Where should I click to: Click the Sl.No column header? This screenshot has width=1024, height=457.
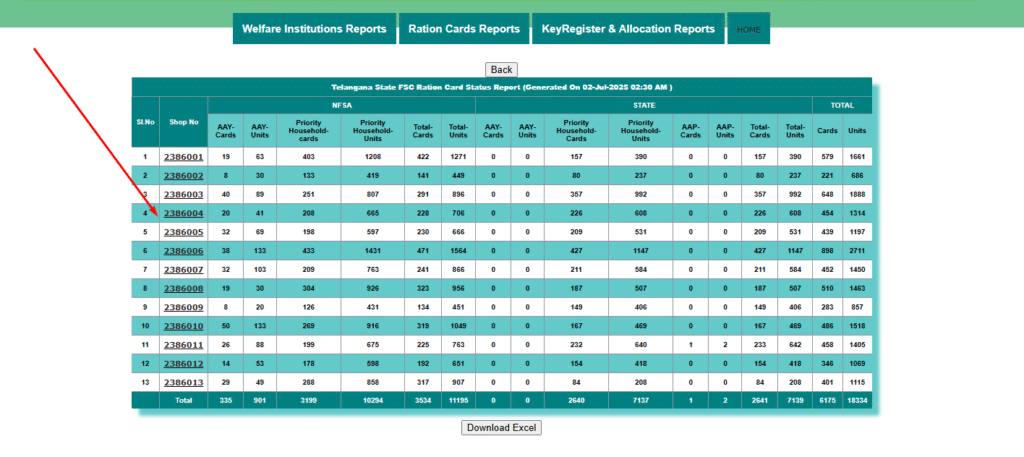coord(145,122)
